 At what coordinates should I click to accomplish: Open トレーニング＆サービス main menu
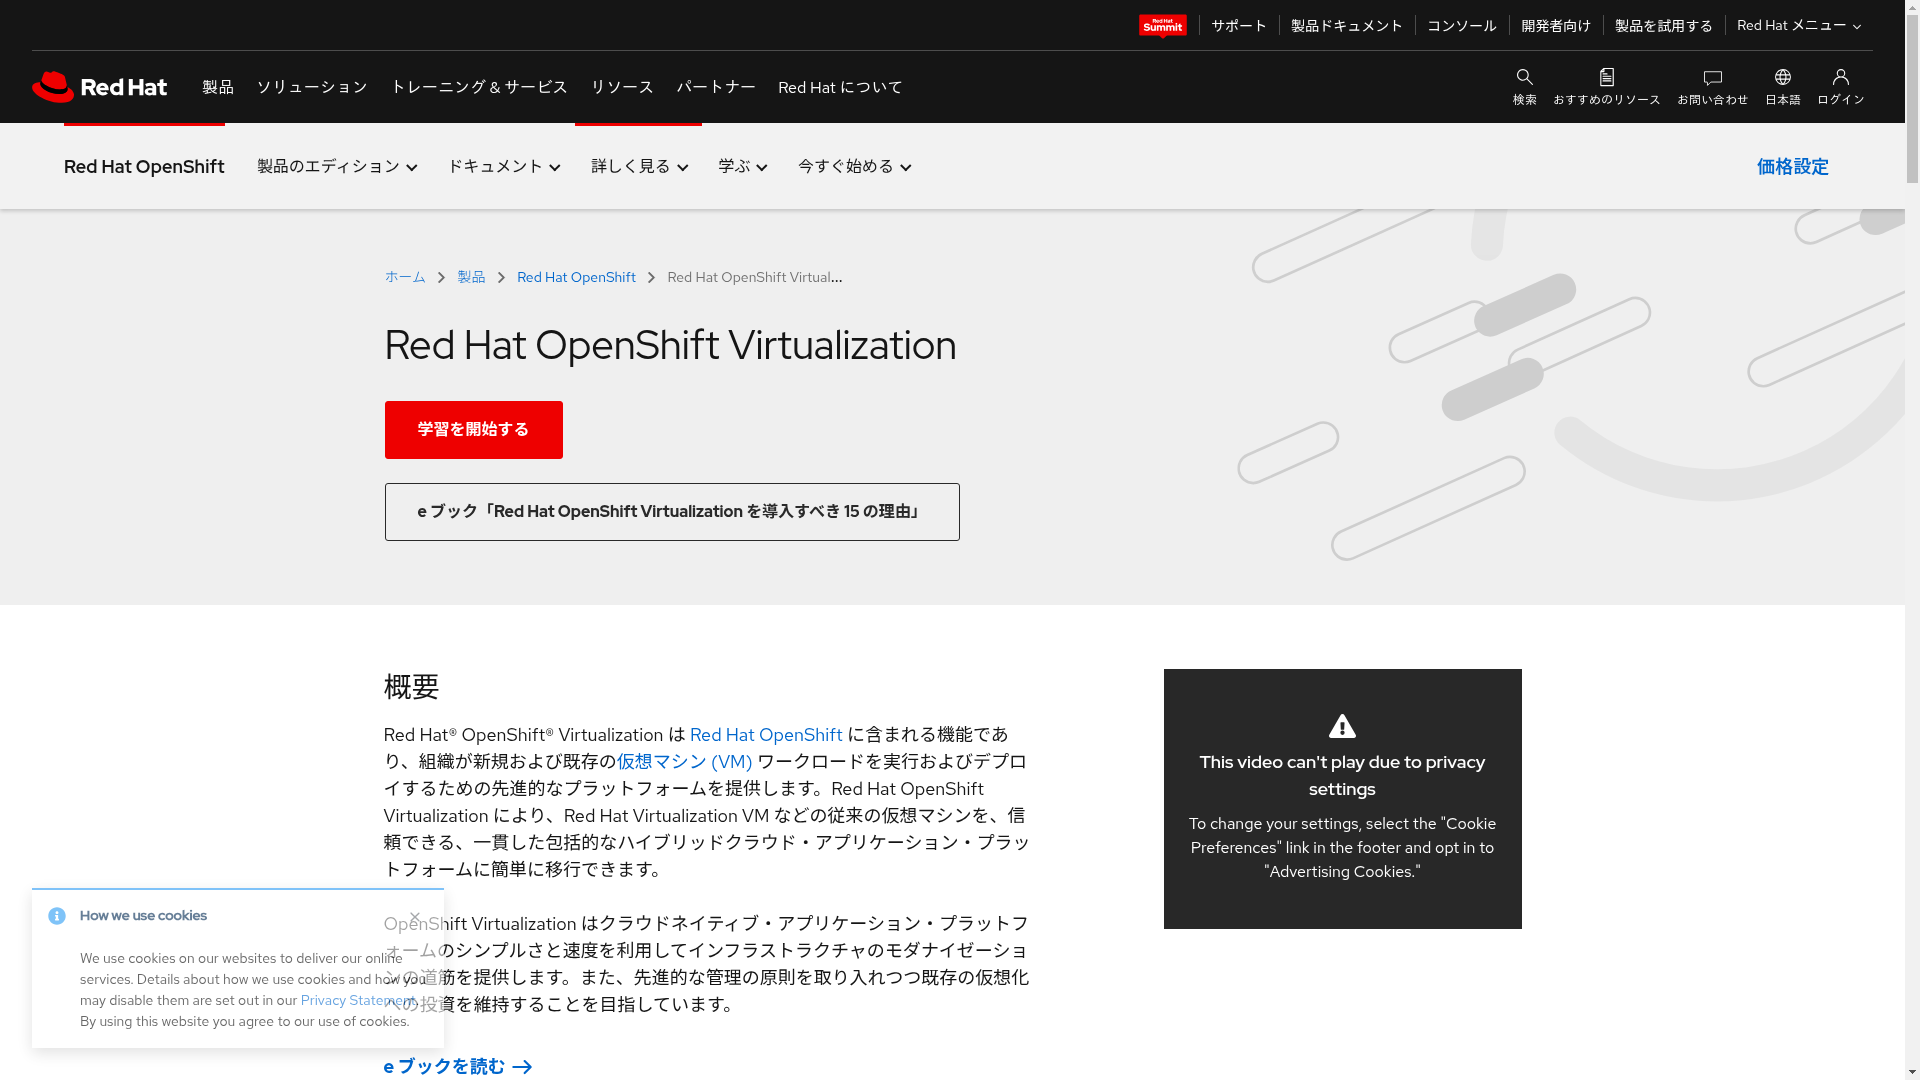tap(479, 87)
